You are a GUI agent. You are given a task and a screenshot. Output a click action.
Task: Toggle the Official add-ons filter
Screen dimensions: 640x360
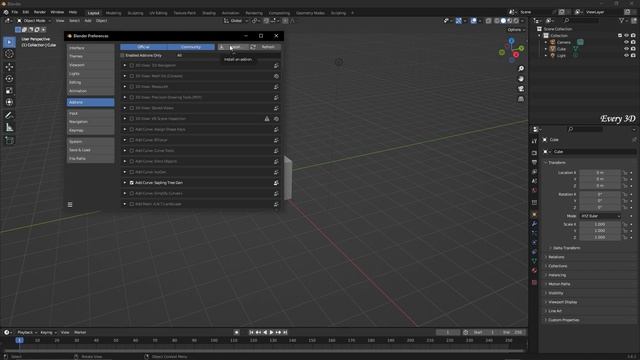tap(144, 47)
